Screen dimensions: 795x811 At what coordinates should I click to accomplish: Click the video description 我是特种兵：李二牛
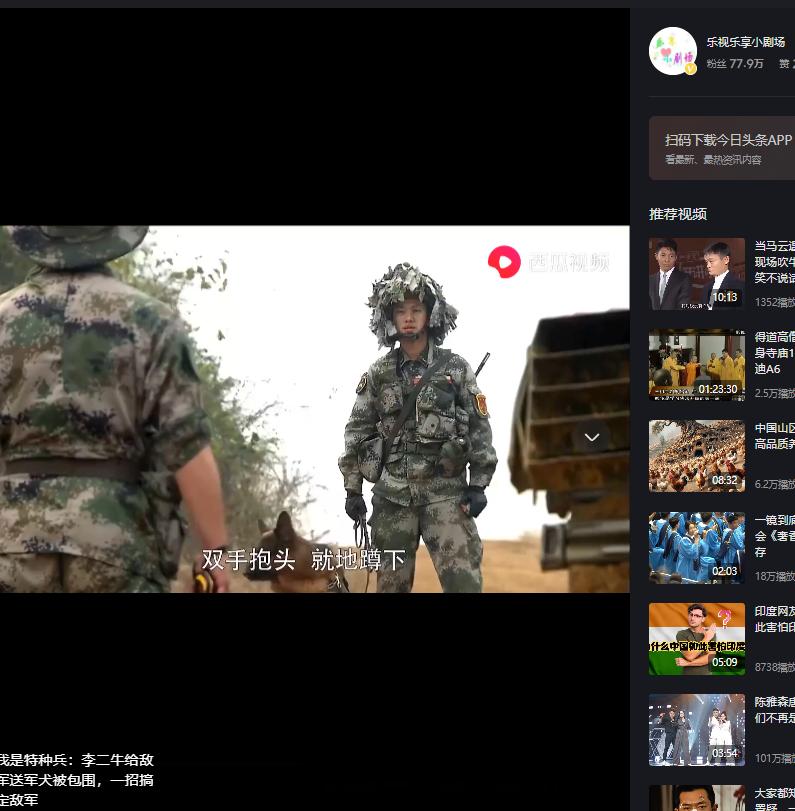pyautogui.click(x=77, y=780)
